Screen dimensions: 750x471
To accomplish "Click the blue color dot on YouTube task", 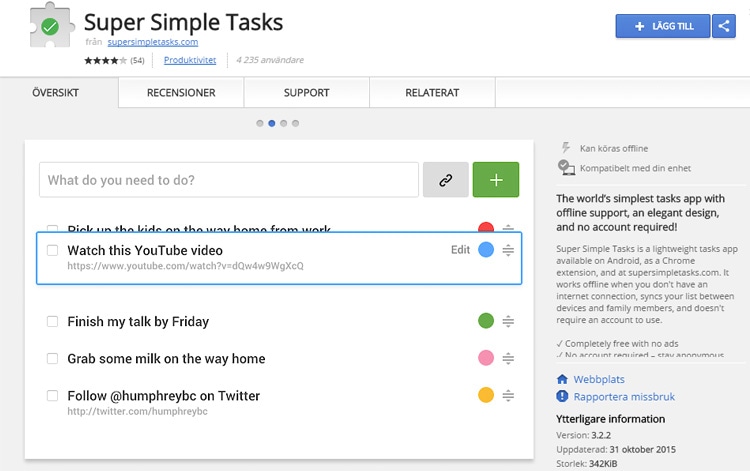I will (486, 250).
